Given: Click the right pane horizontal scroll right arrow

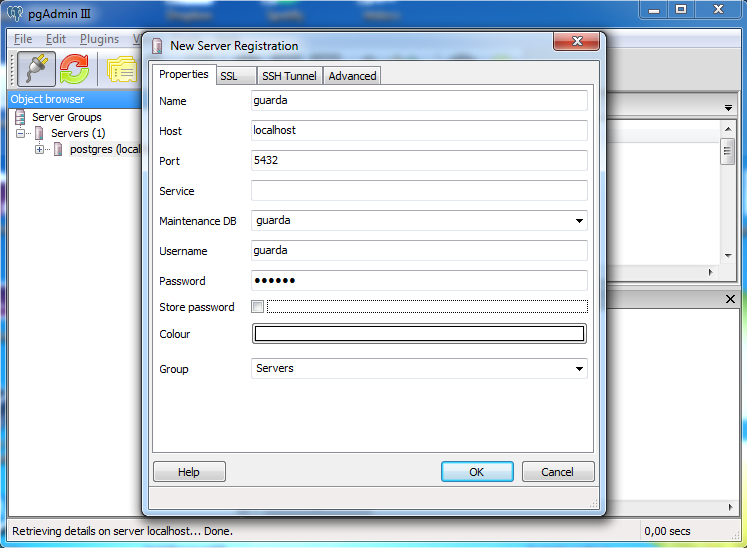Looking at the screenshot, I should [x=710, y=273].
